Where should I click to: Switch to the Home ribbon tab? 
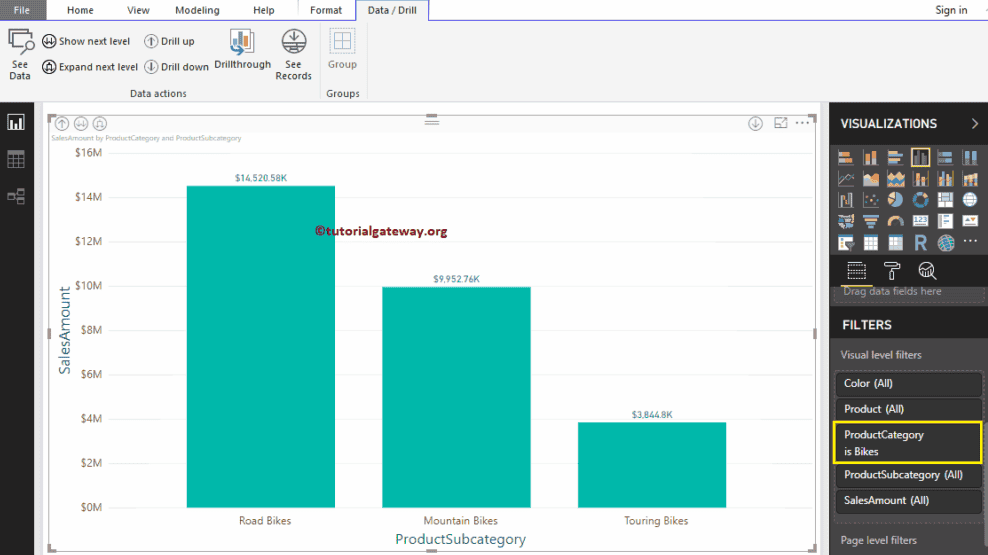pyautogui.click(x=80, y=10)
